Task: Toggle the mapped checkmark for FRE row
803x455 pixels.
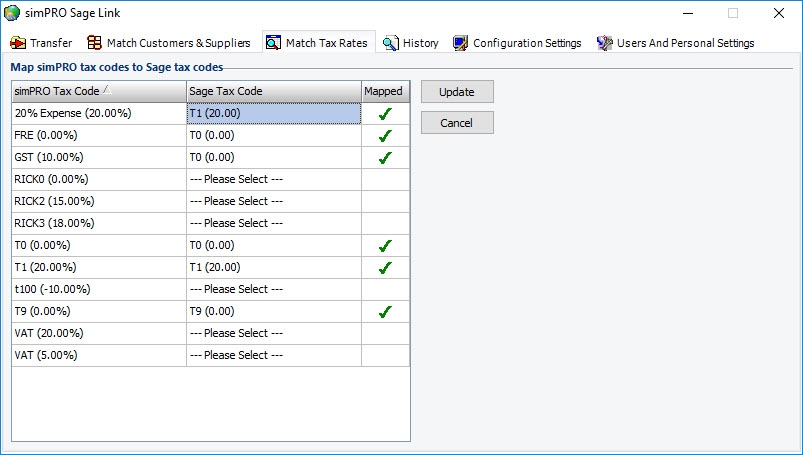Action: pos(385,136)
